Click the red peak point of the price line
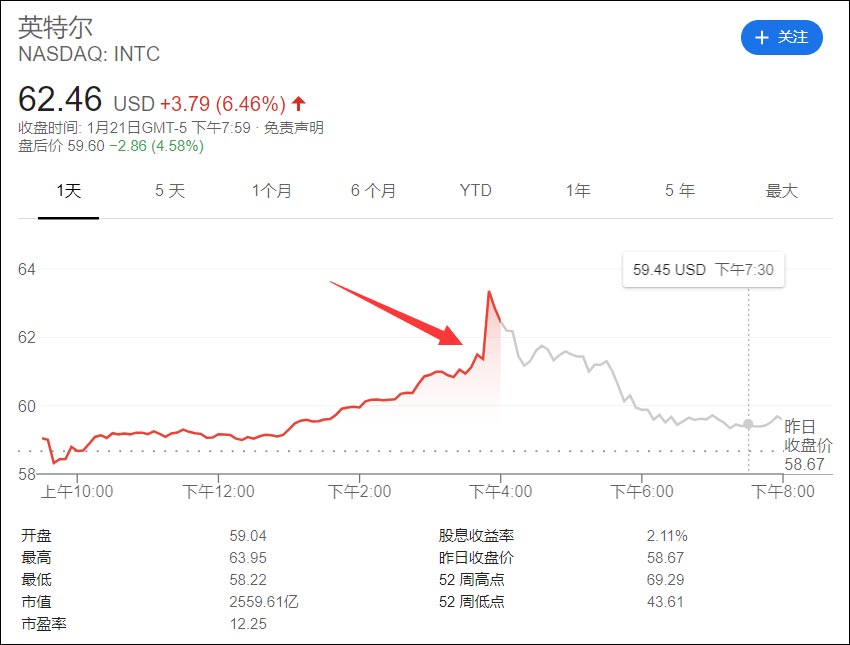 (x=488, y=291)
